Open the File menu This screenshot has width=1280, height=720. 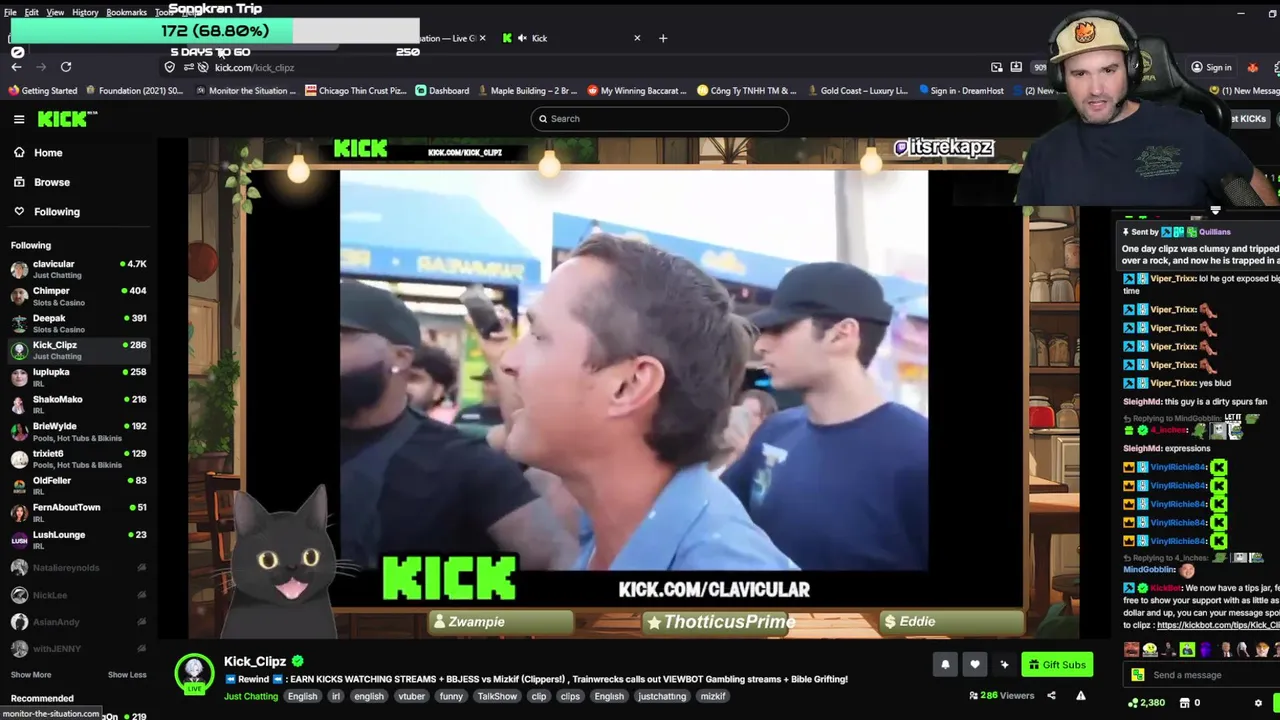(x=10, y=12)
